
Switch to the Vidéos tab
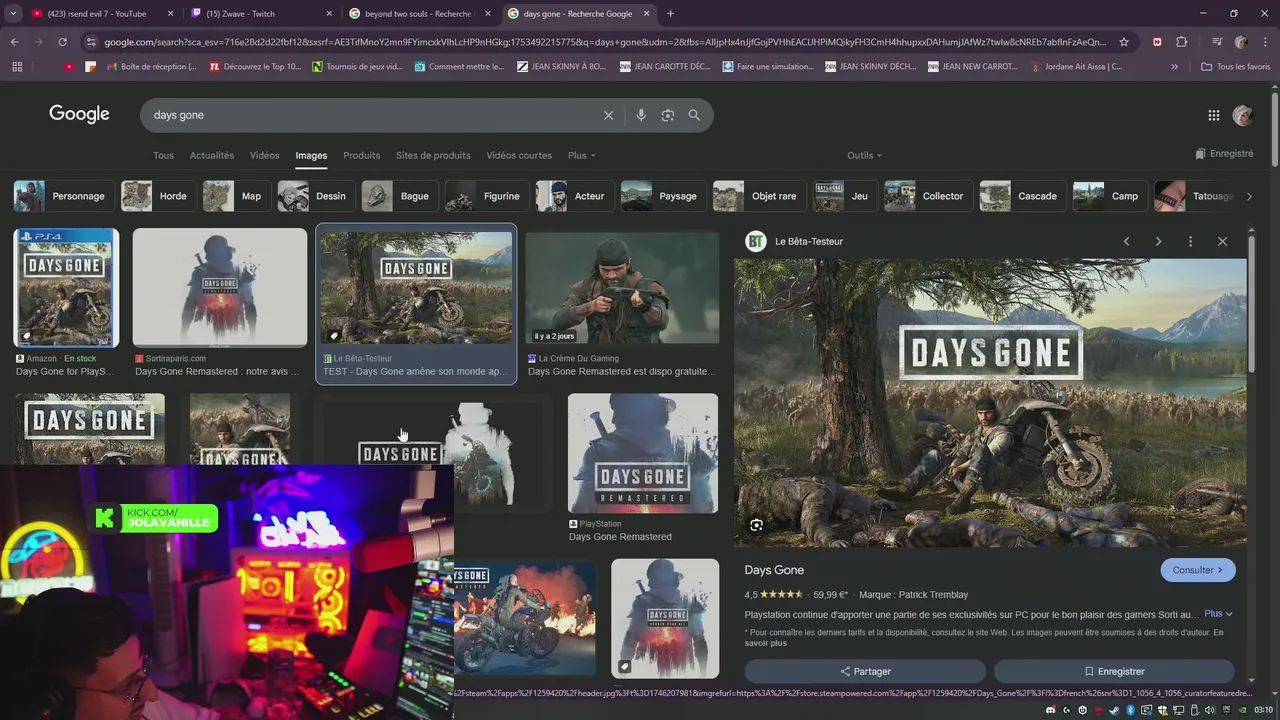point(265,156)
